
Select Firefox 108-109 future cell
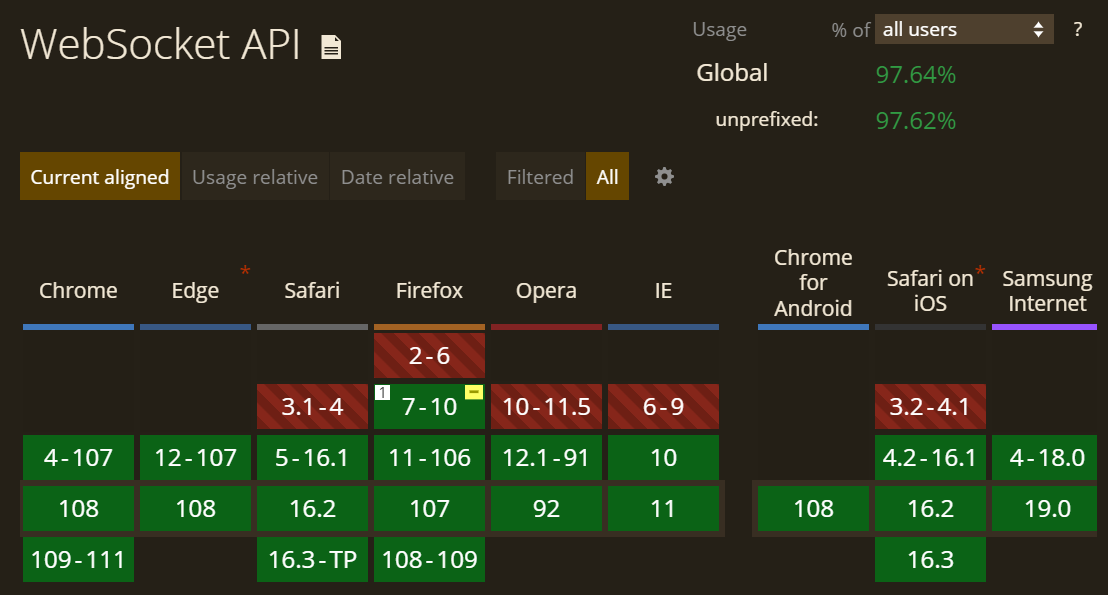430,559
